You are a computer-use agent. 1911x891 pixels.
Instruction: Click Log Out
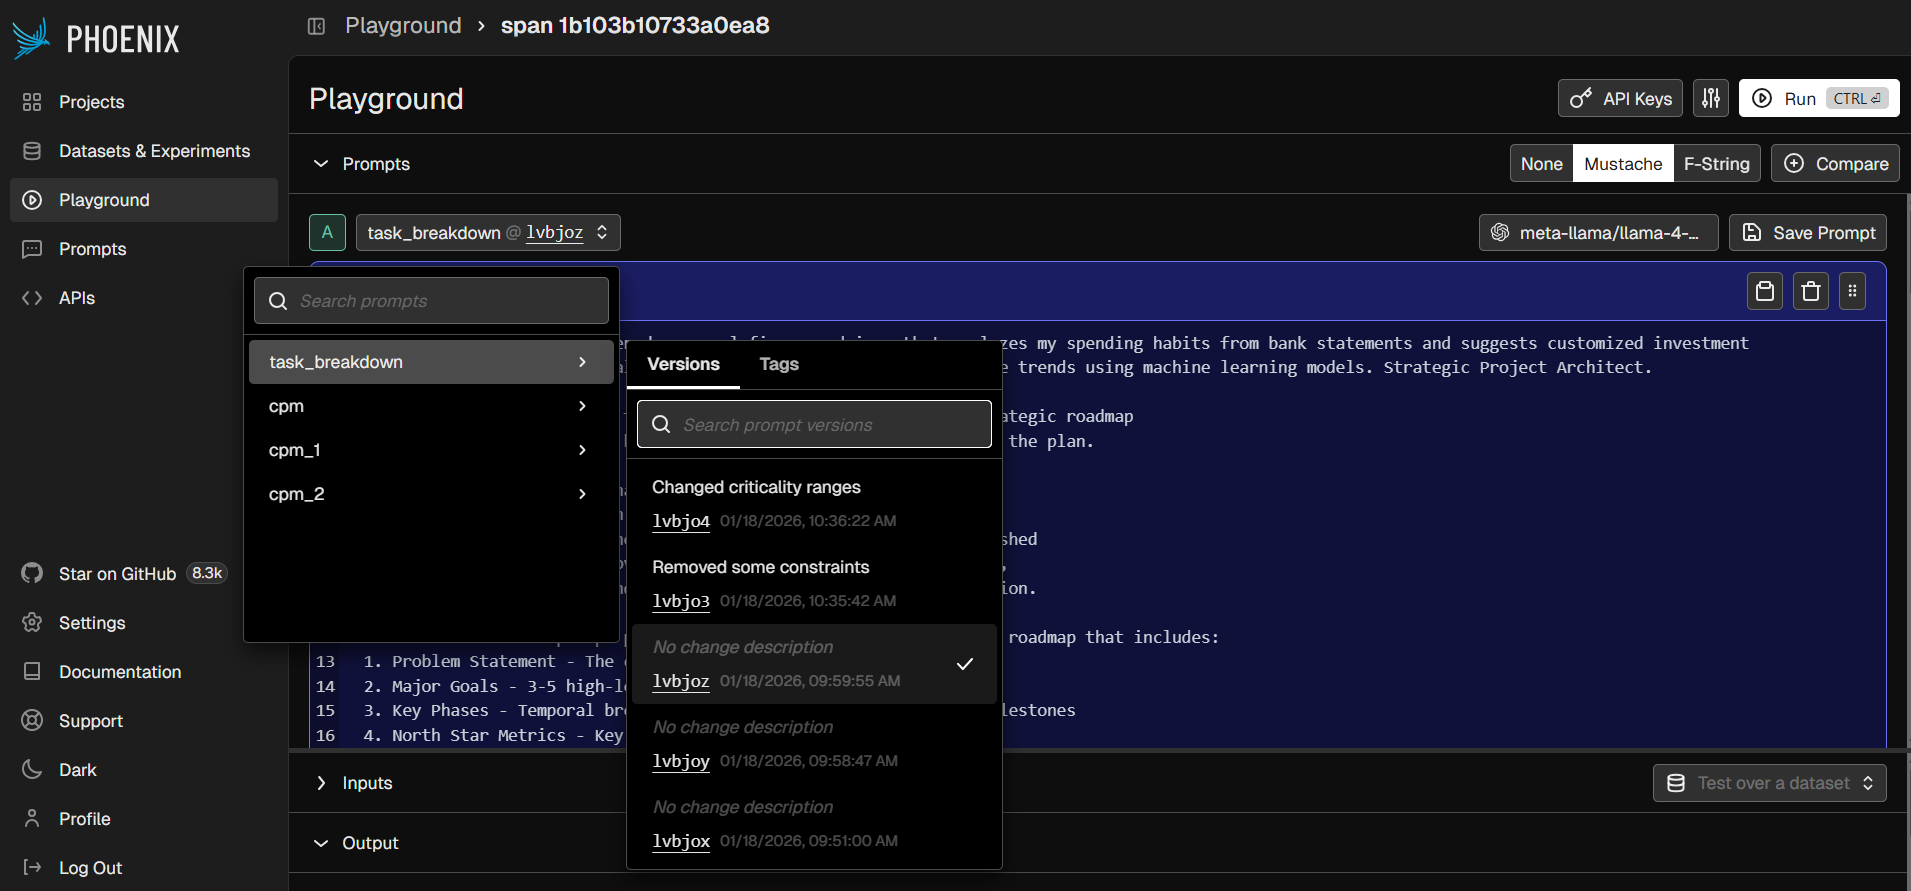[144, 868]
